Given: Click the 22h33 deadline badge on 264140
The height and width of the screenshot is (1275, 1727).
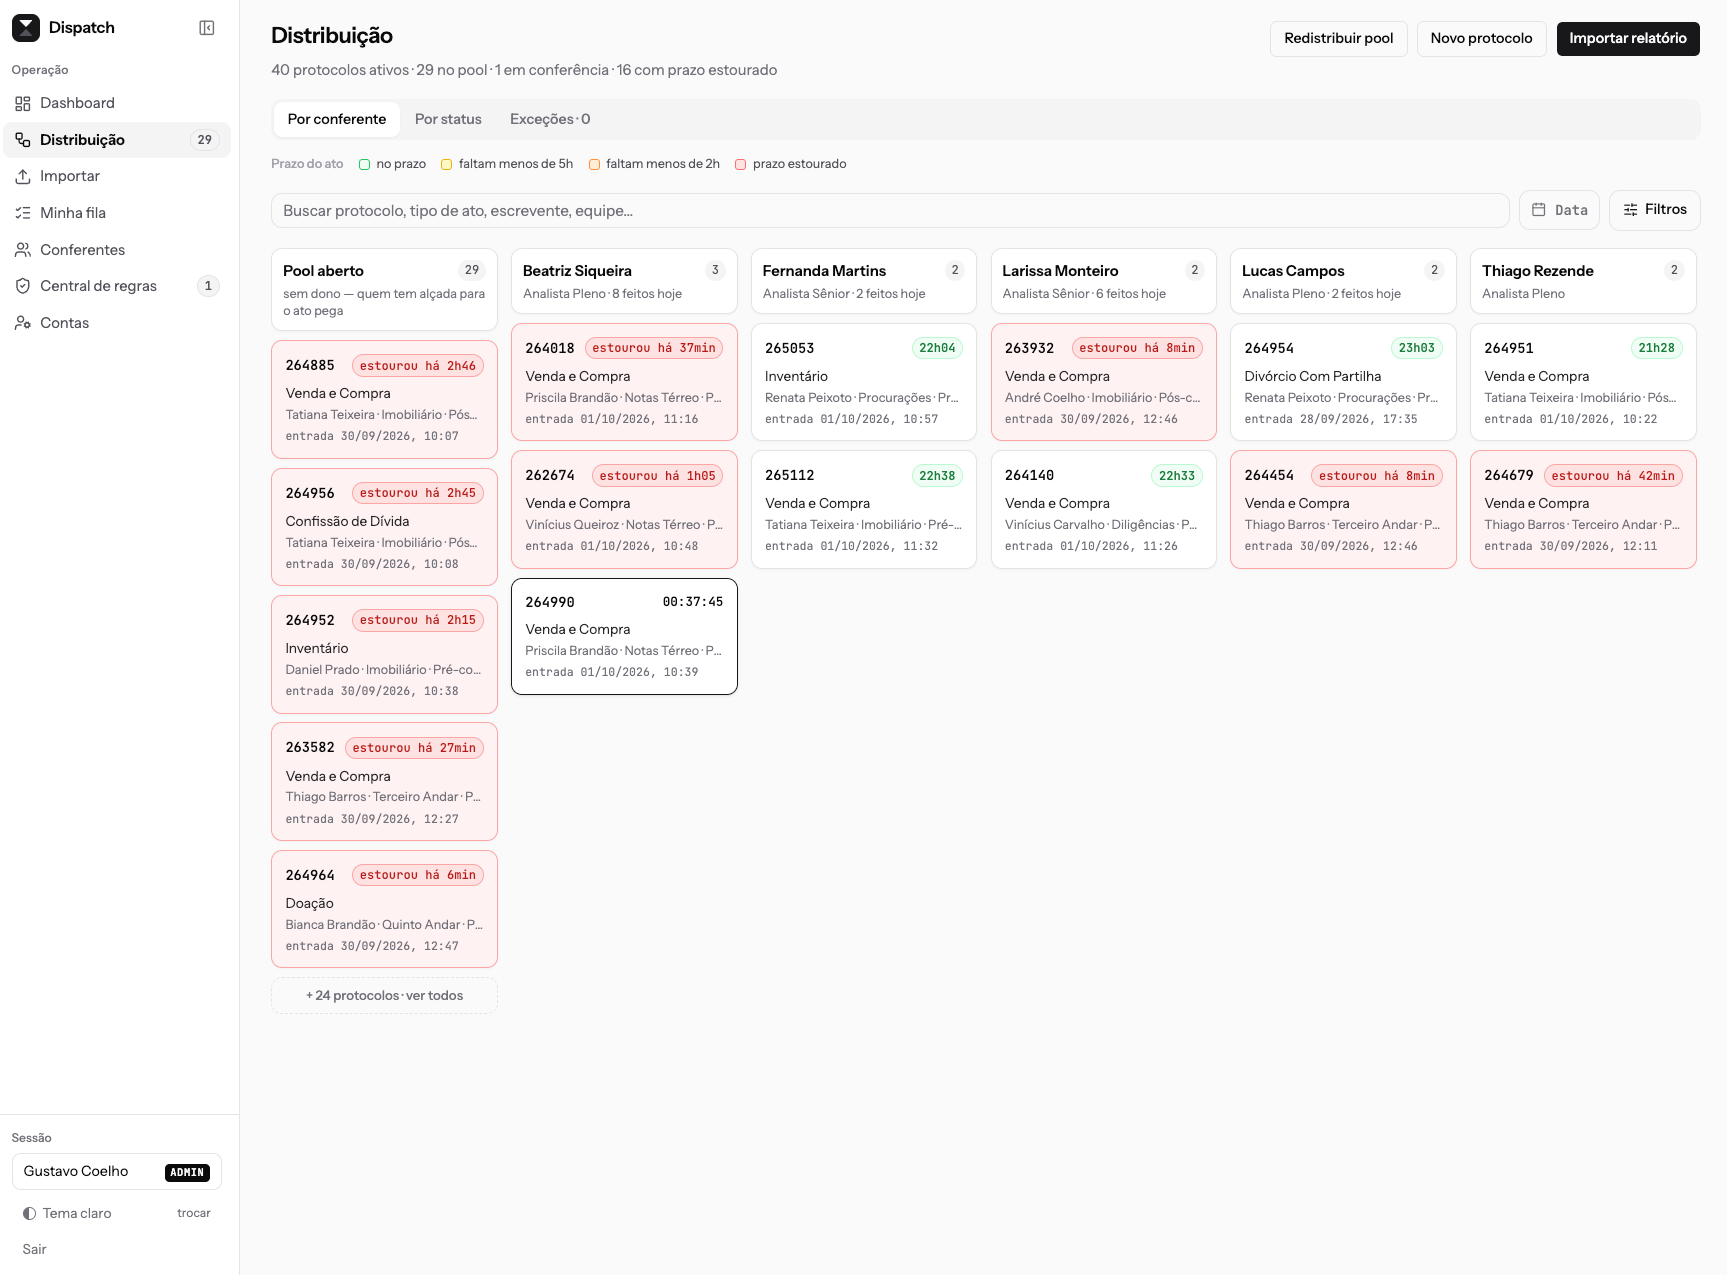Looking at the screenshot, I should click(x=1177, y=476).
